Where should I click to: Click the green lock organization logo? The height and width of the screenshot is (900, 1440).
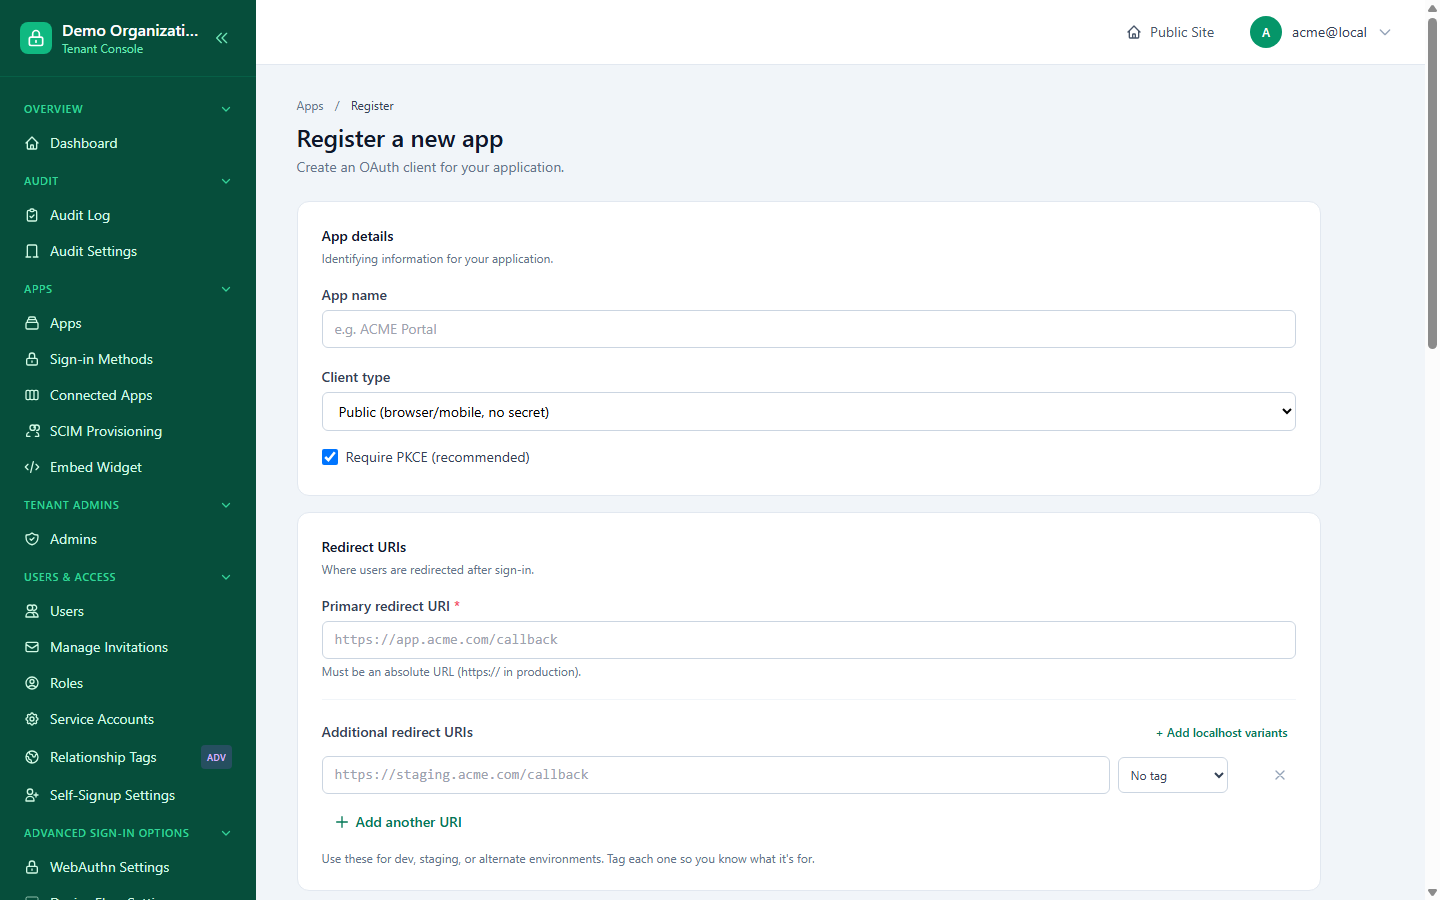tap(36, 38)
